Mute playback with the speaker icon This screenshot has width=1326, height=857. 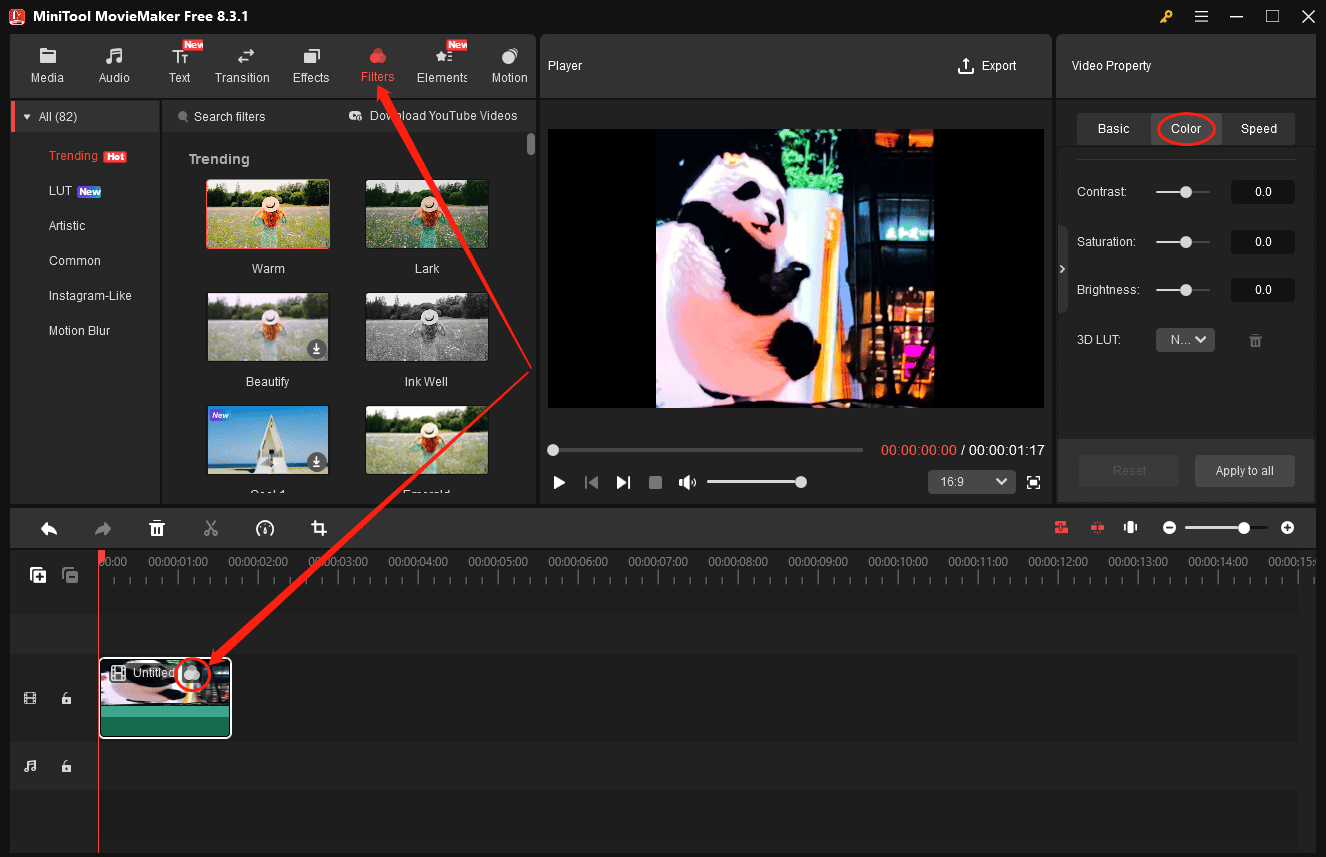[x=687, y=481]
